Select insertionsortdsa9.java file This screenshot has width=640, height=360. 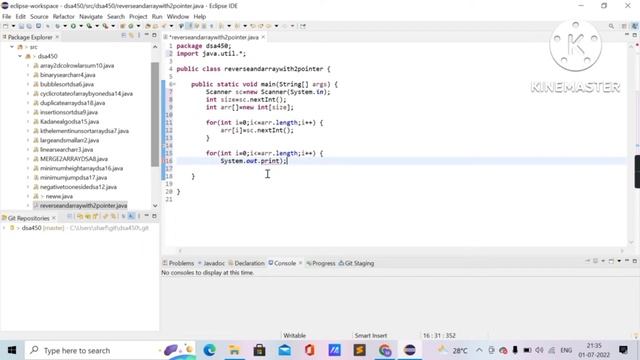click(69, 112)
